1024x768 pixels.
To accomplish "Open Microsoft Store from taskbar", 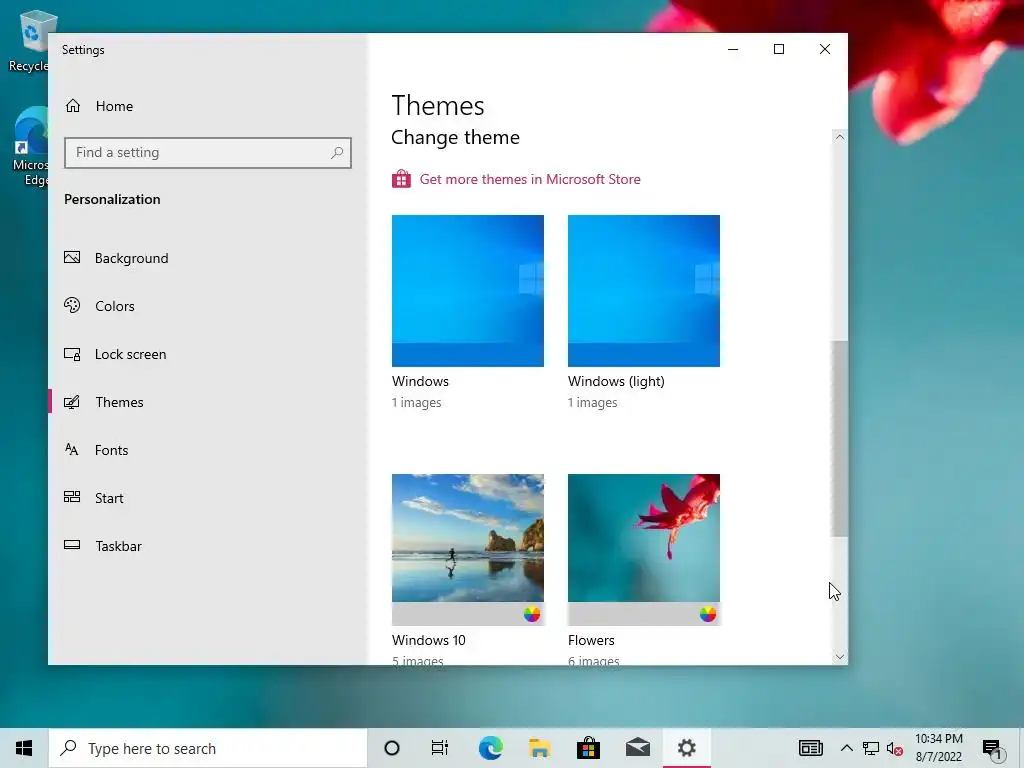I will coord(588,748).
